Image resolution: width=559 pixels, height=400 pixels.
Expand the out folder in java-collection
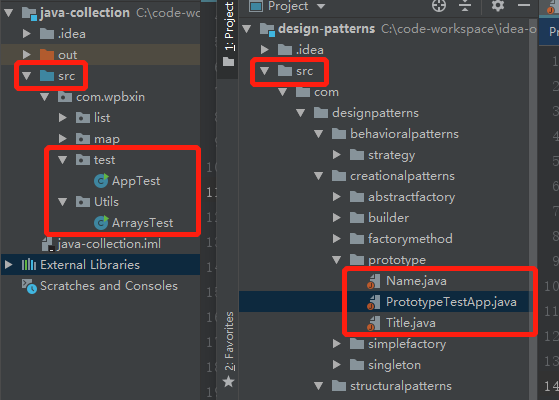27,55
